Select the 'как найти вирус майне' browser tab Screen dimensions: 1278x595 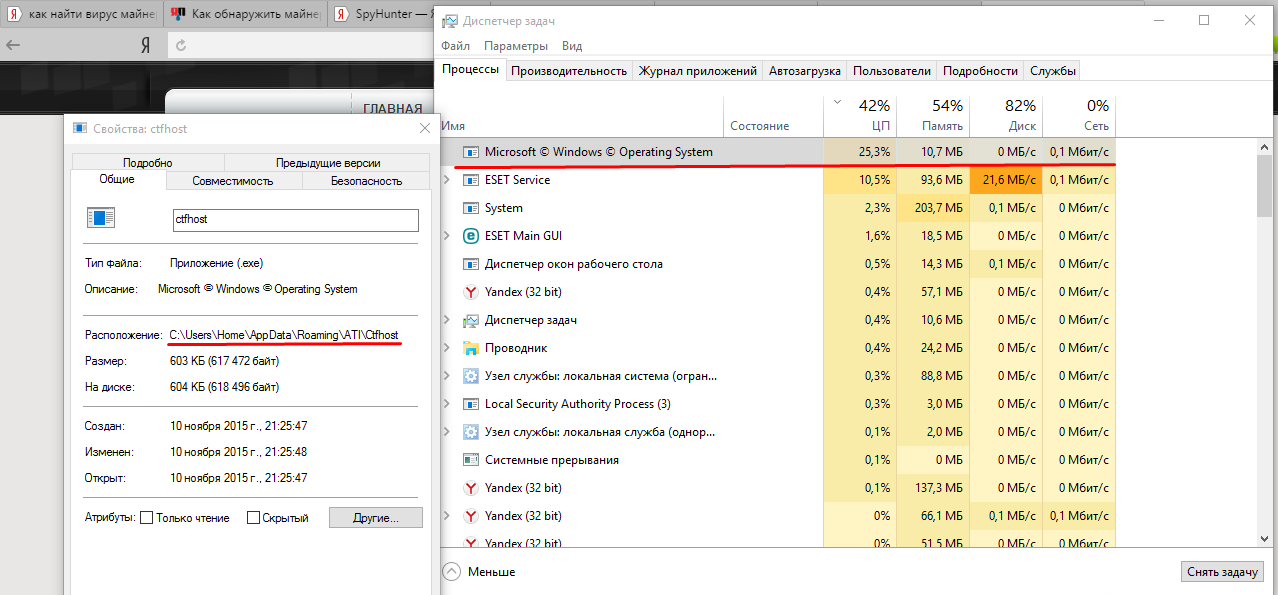pyautogui.click(x=80, y=15)
